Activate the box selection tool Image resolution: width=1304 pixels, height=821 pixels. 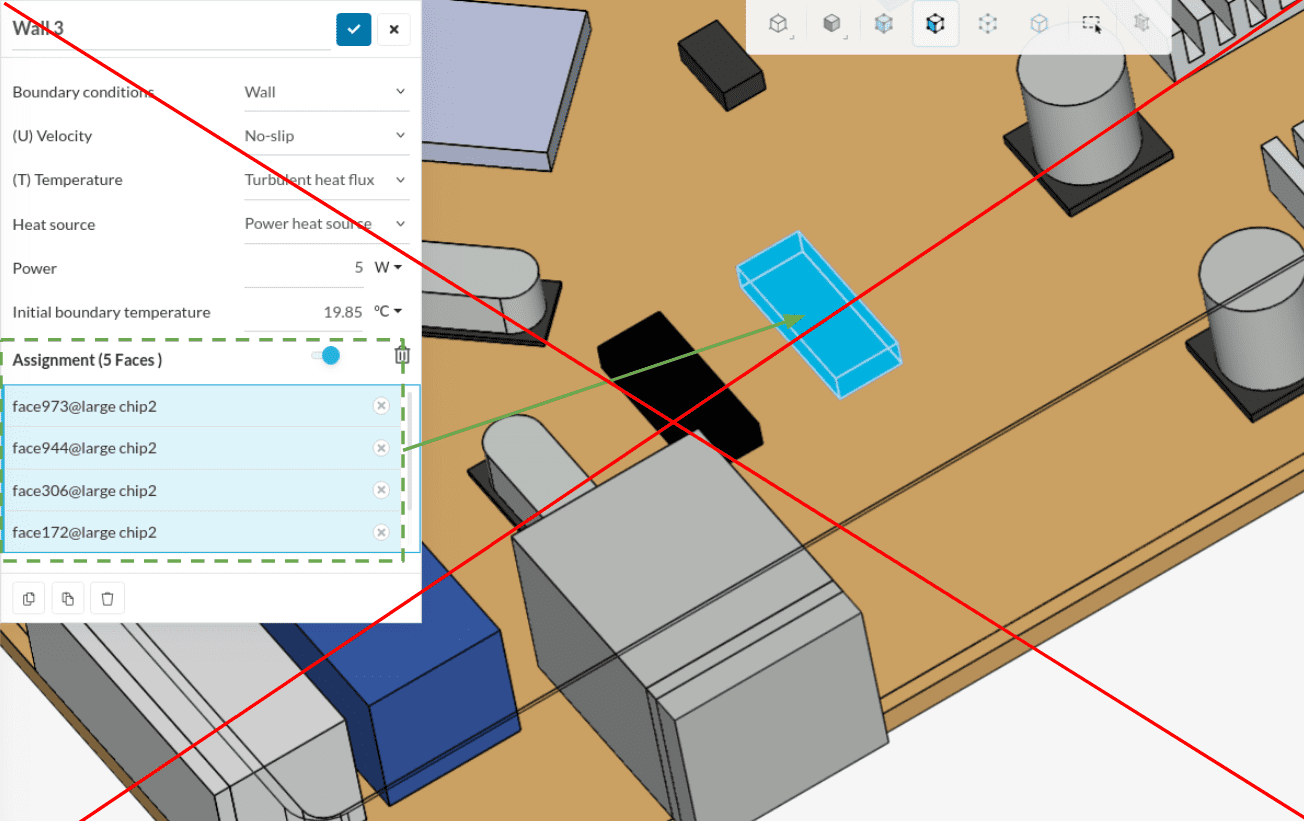(x=1091, y=24)
